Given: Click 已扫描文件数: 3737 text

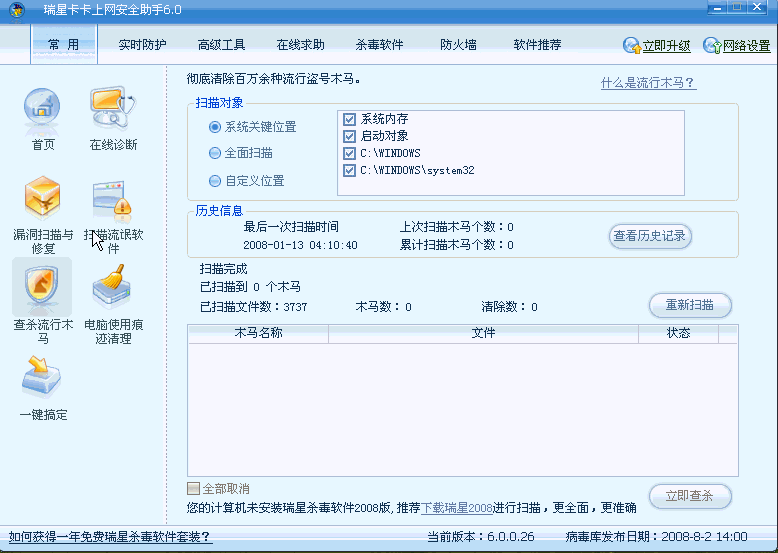Looking at the screenshot, I should (x=254, y=307).
